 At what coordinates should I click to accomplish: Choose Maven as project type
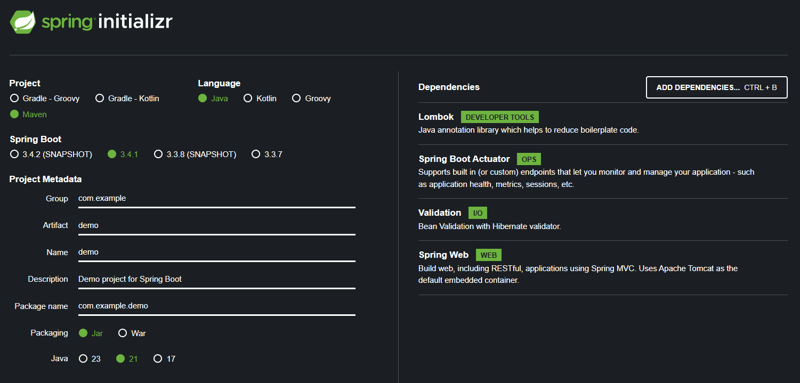(29, 114)
